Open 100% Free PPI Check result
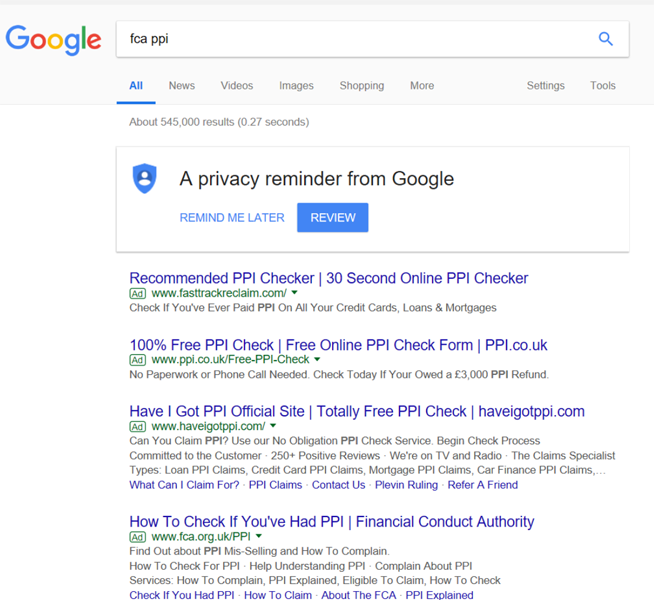Image resolution: width=658 pixels, height=600 pixels. coord(338,345)
